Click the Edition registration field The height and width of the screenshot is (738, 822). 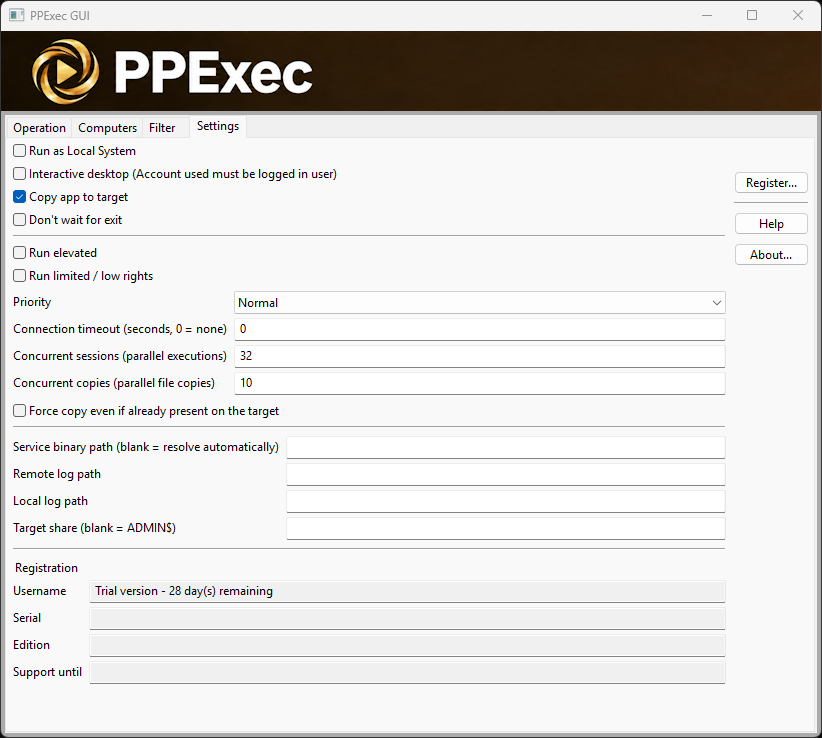(x=407, y=645)
